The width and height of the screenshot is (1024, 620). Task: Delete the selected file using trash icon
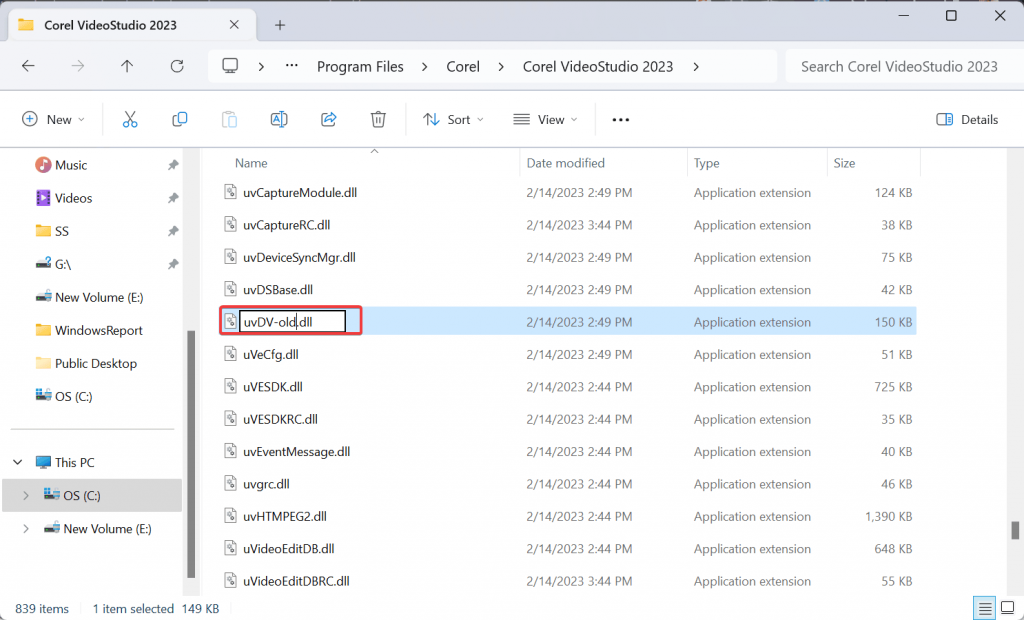click(378, 119)
